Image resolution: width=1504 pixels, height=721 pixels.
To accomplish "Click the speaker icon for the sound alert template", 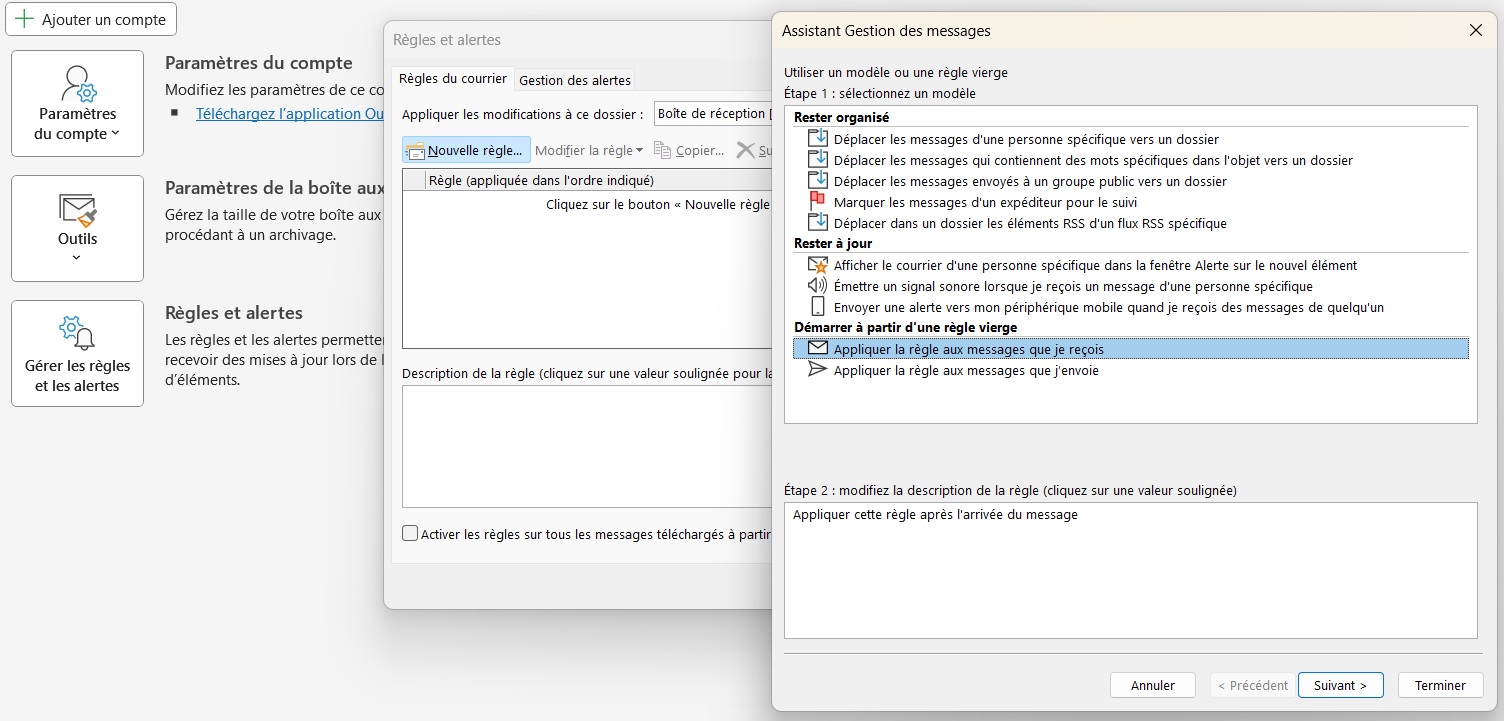I will point(815,286).
